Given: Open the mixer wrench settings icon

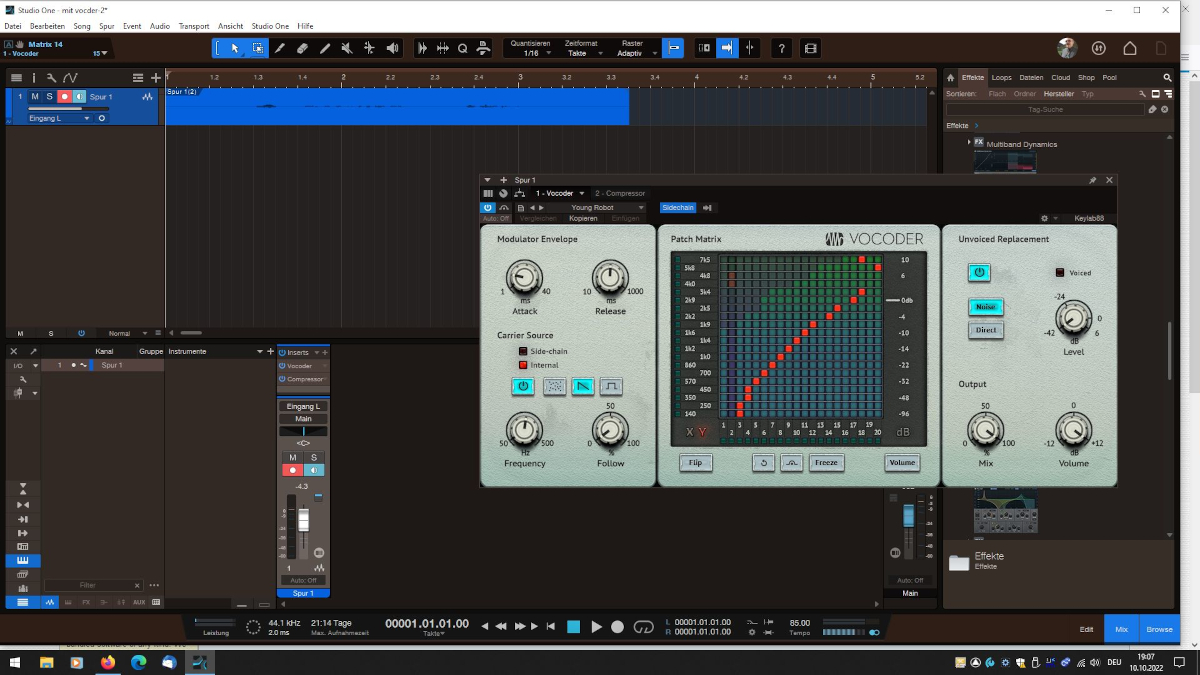Looking at the screenshot, I should point(22,379).
